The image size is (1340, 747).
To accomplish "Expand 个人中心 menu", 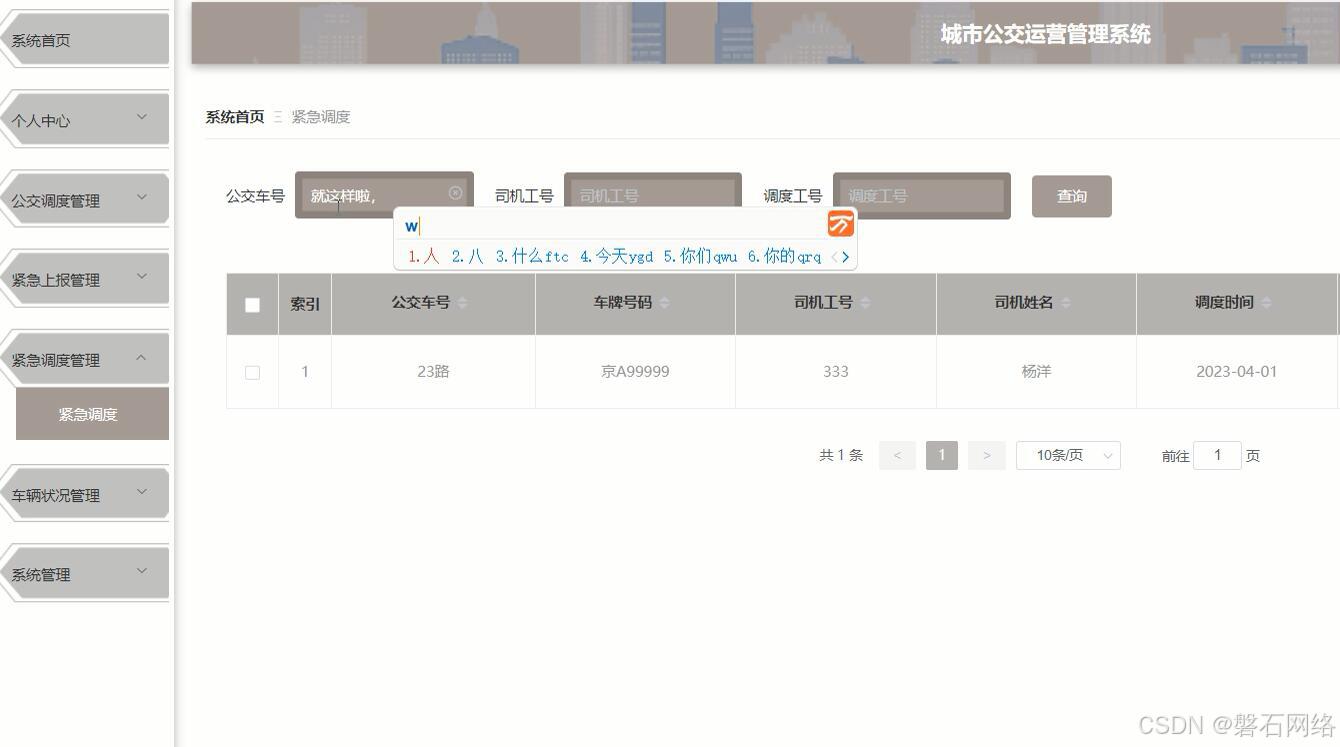I will pyautogui.click(x=85, y=119).
